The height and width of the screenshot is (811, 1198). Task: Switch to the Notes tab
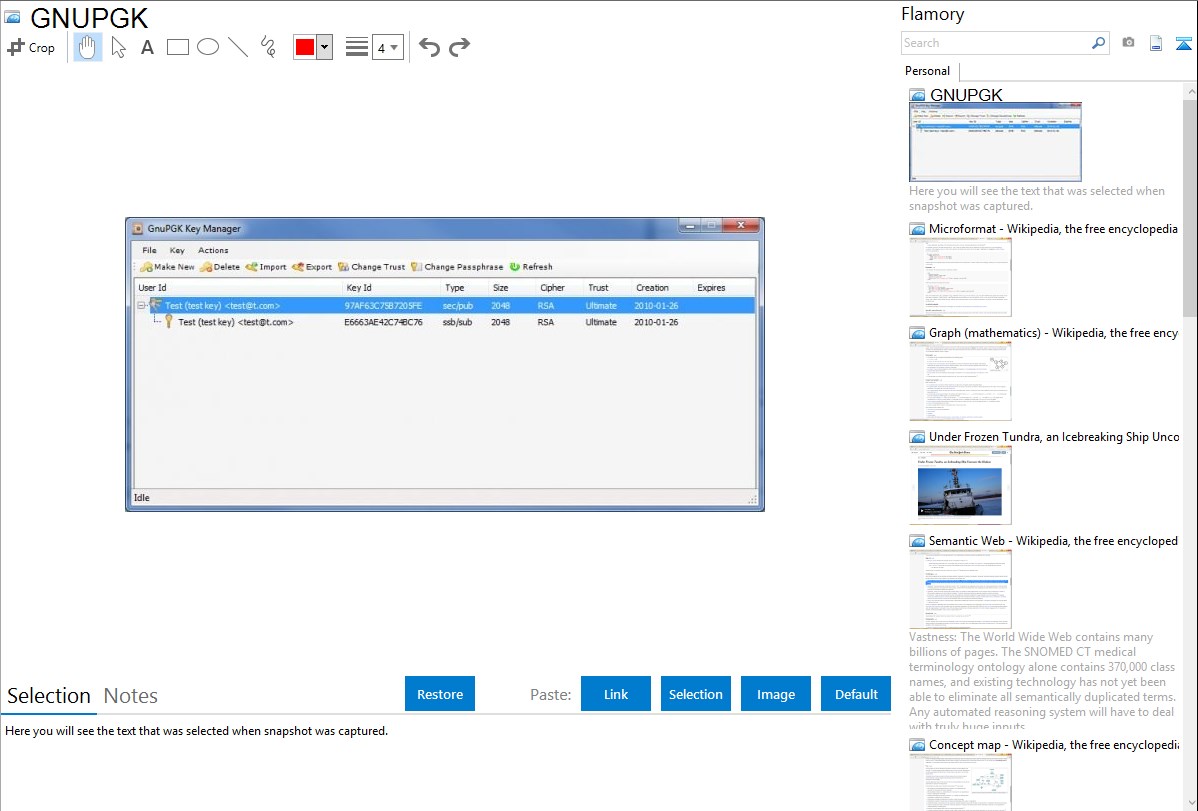131,696
